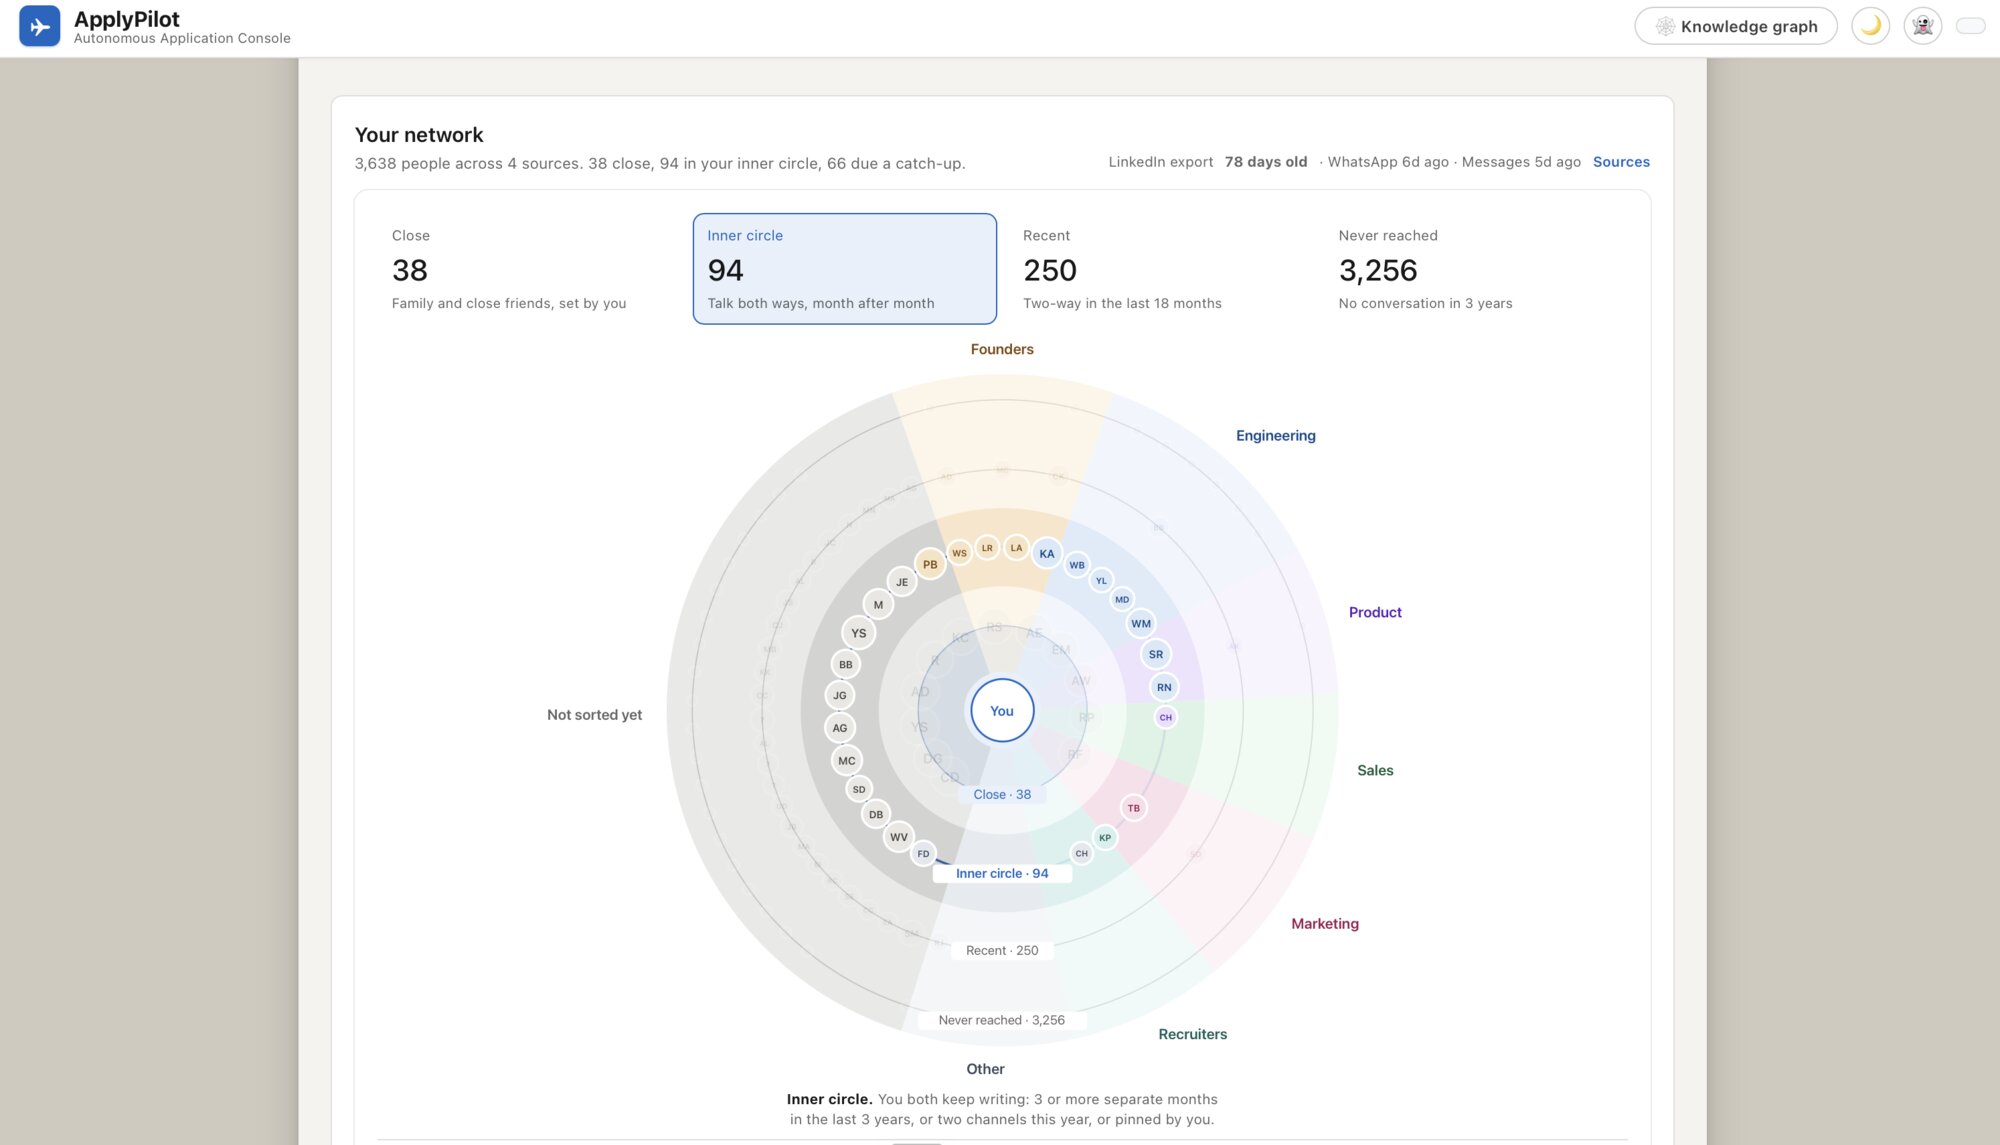Flip the pill switch in the header
The width and height of the screenshot is (2000, 1145).
click(1970, 26)
